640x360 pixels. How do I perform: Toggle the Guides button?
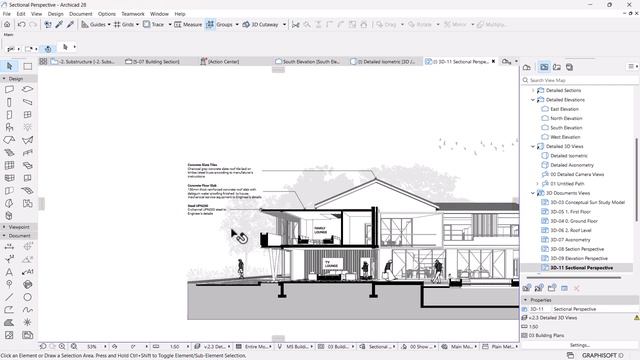(x=93, y=24)
